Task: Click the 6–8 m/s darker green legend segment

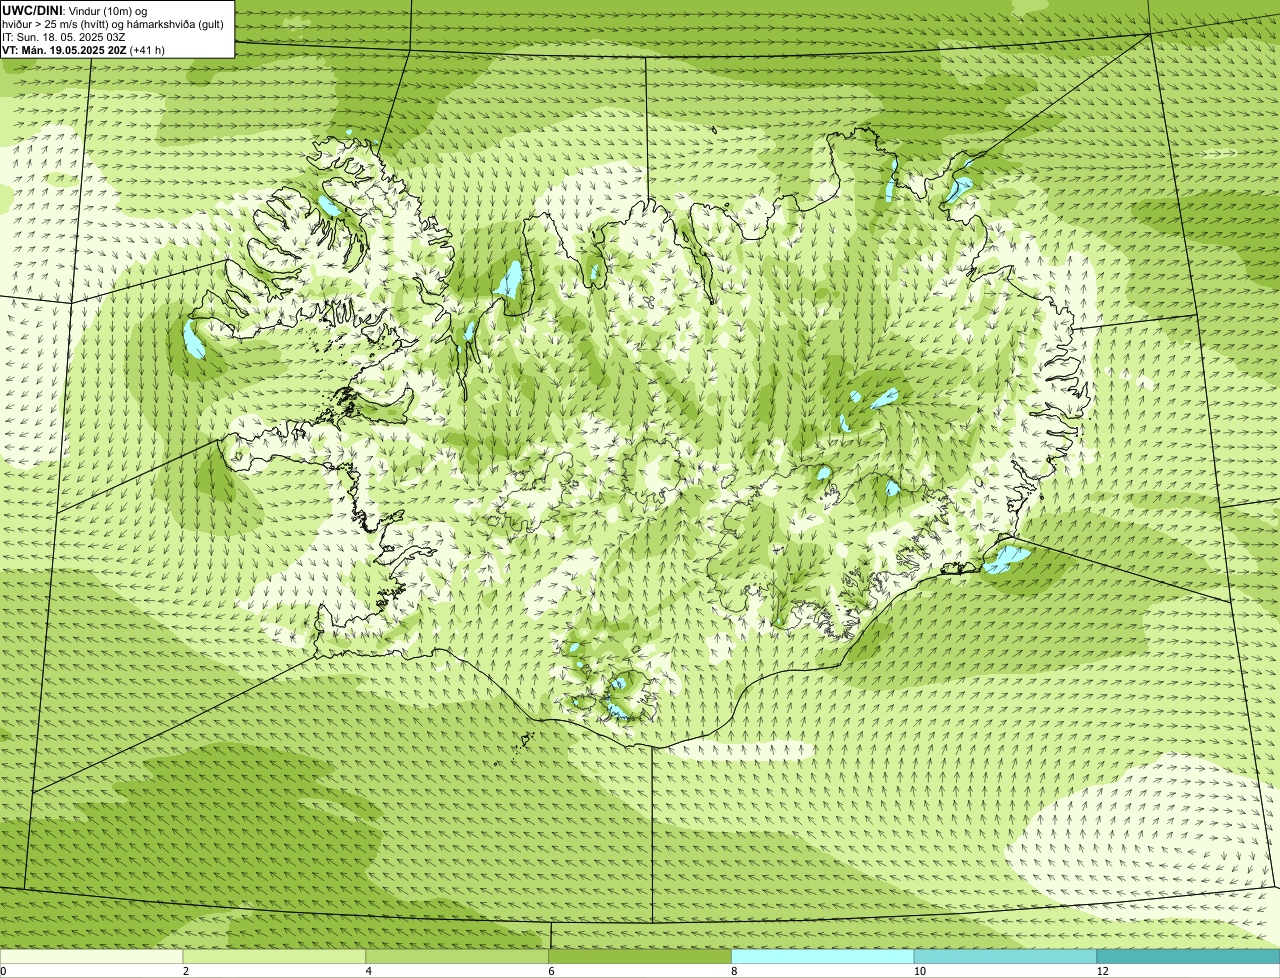Action: (x=640, y=957)
